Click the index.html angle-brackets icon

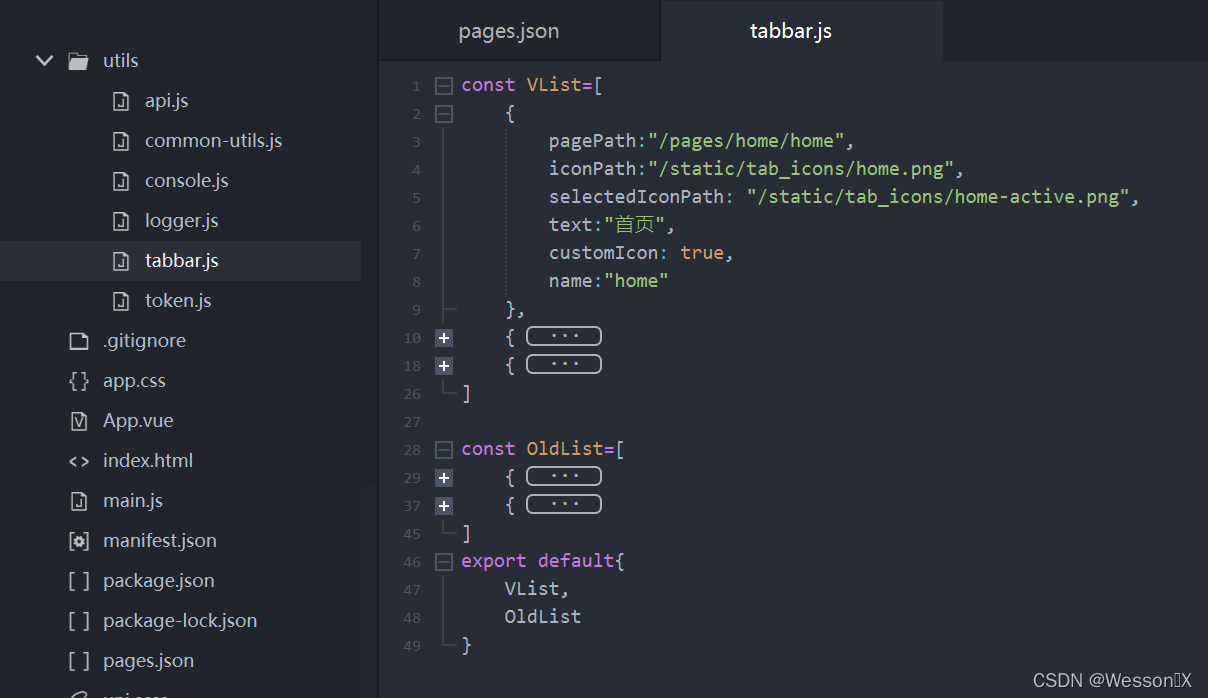click(79, 461)
